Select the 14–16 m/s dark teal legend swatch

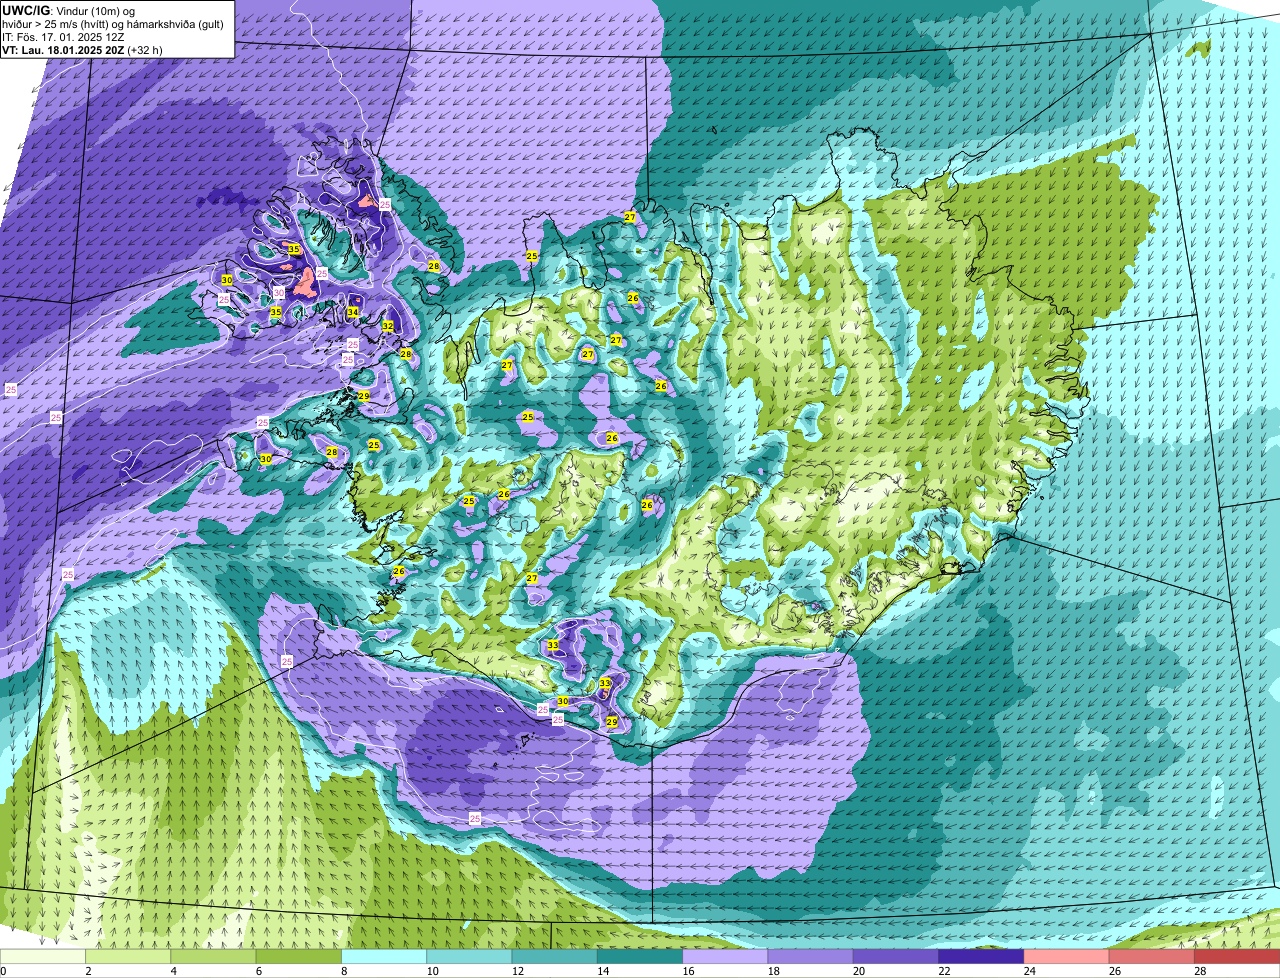pyautogui.click(x=640, y=957)
